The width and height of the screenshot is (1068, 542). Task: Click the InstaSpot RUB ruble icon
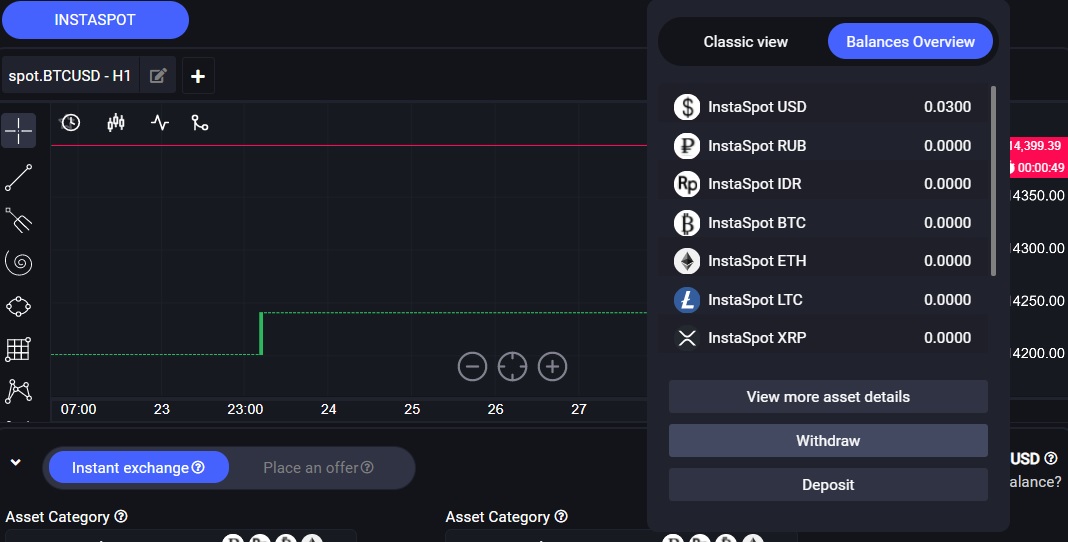pyautogui.click(x=687, y=146)
